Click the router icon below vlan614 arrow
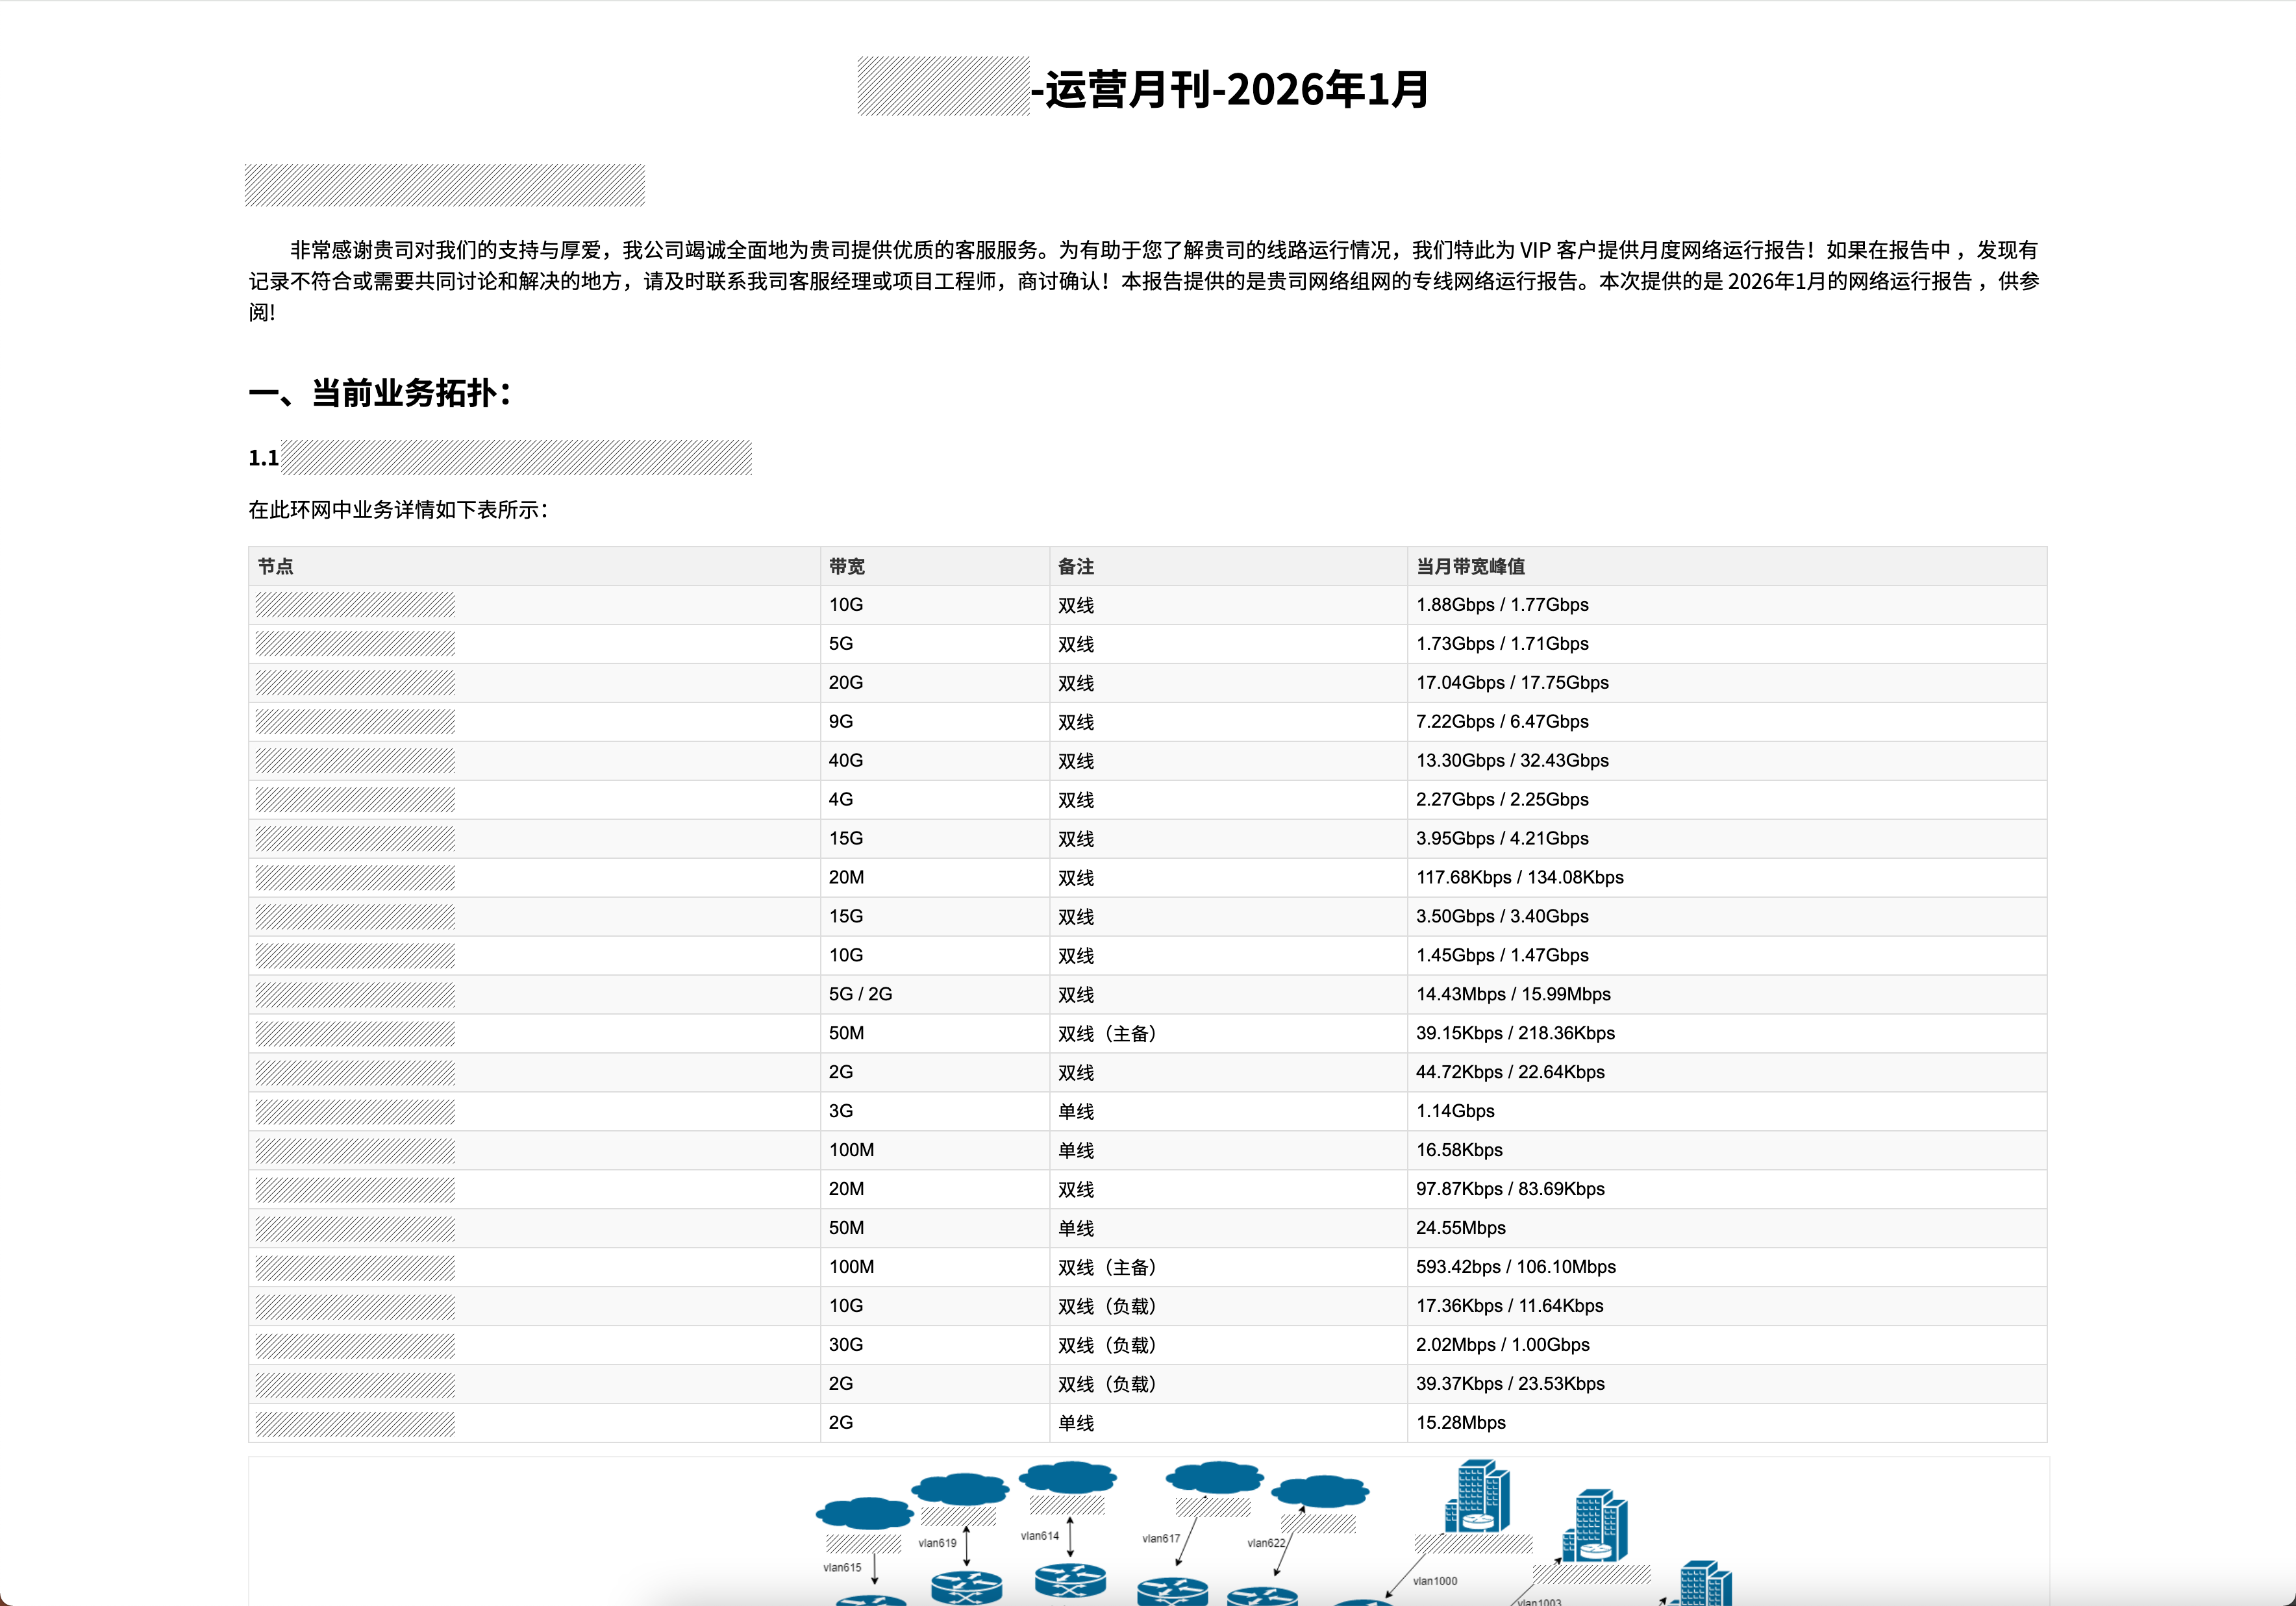 [x=1070, y=1579]
